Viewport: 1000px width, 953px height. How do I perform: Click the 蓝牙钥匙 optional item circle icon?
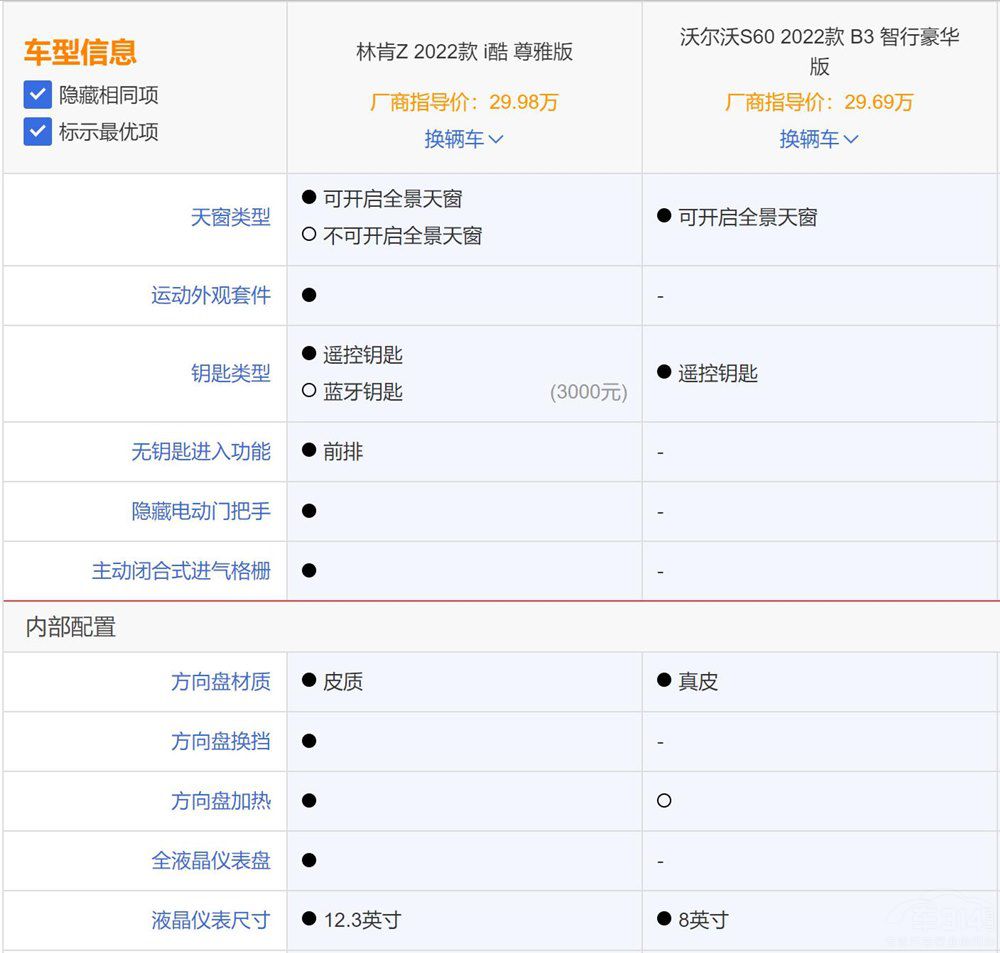pyautogui.click(x=309, y=392)
